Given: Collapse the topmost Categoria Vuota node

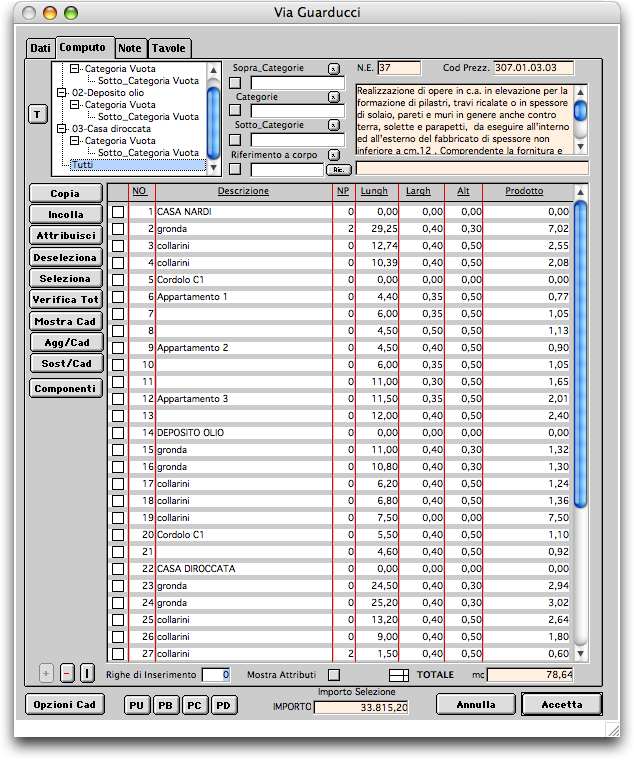Looking at the screenshot, I should click(74, 69).
